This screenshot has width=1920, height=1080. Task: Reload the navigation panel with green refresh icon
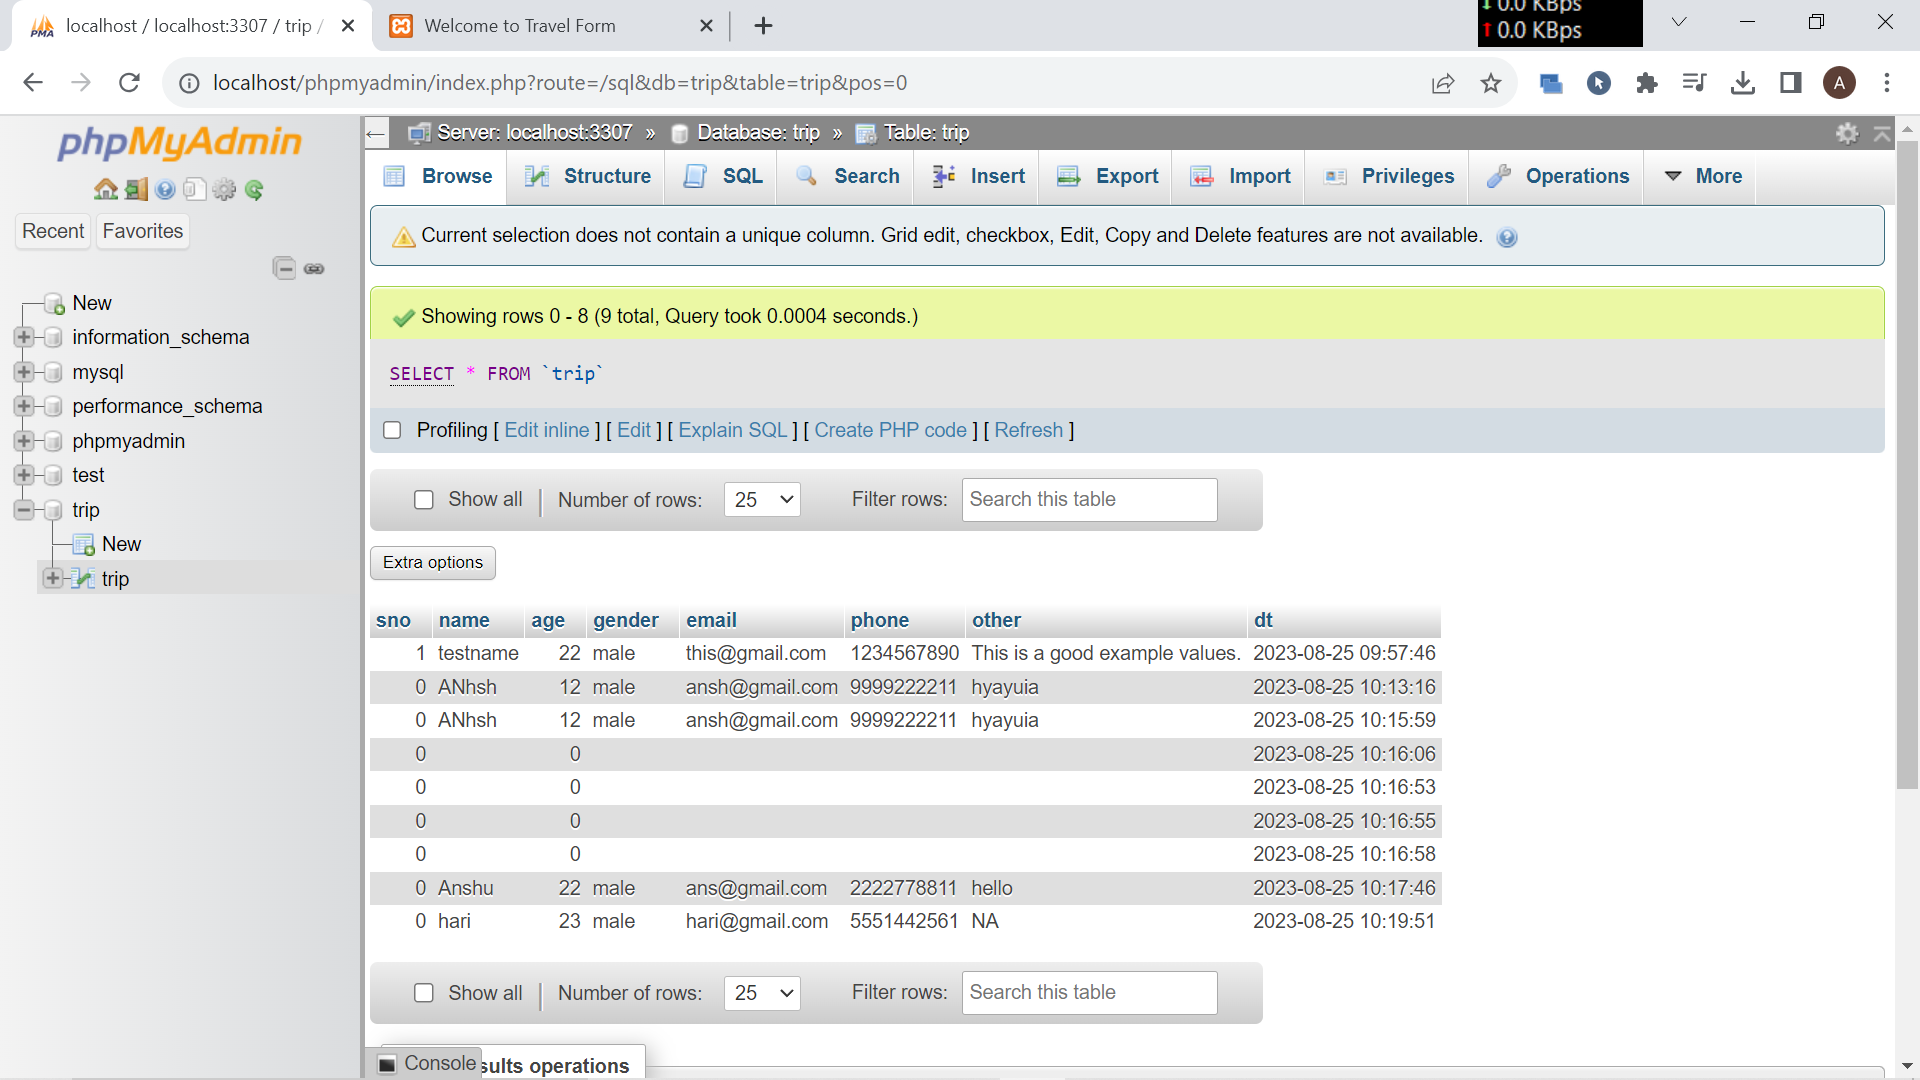255,190
